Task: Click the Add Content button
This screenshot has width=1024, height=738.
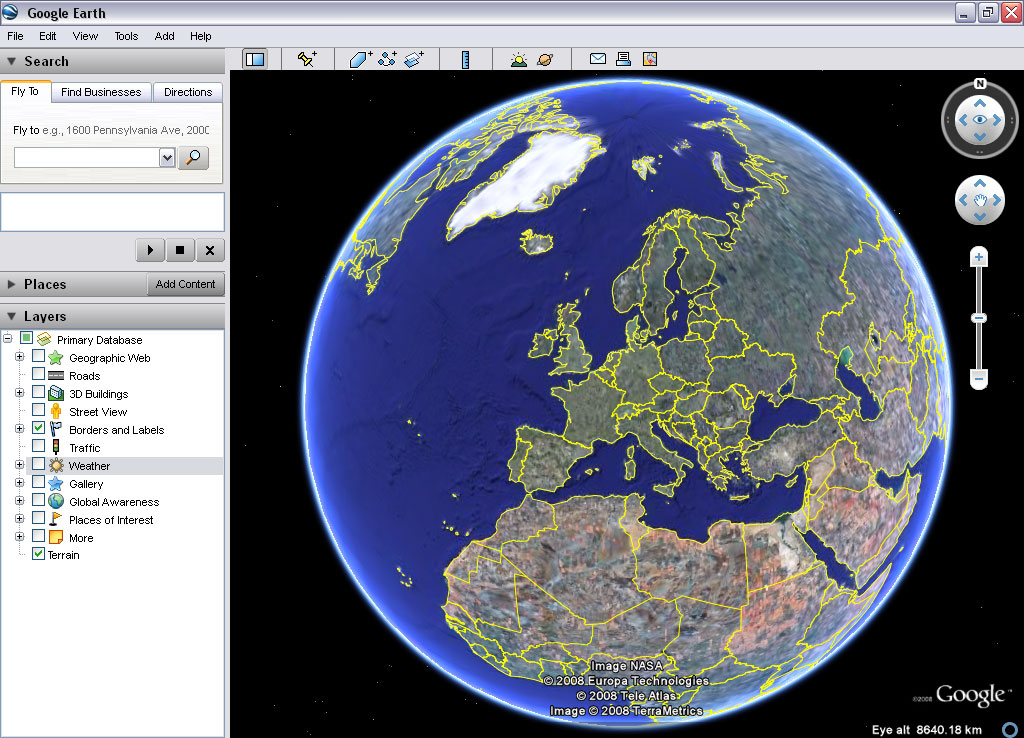Action: [x=185, y=284]
